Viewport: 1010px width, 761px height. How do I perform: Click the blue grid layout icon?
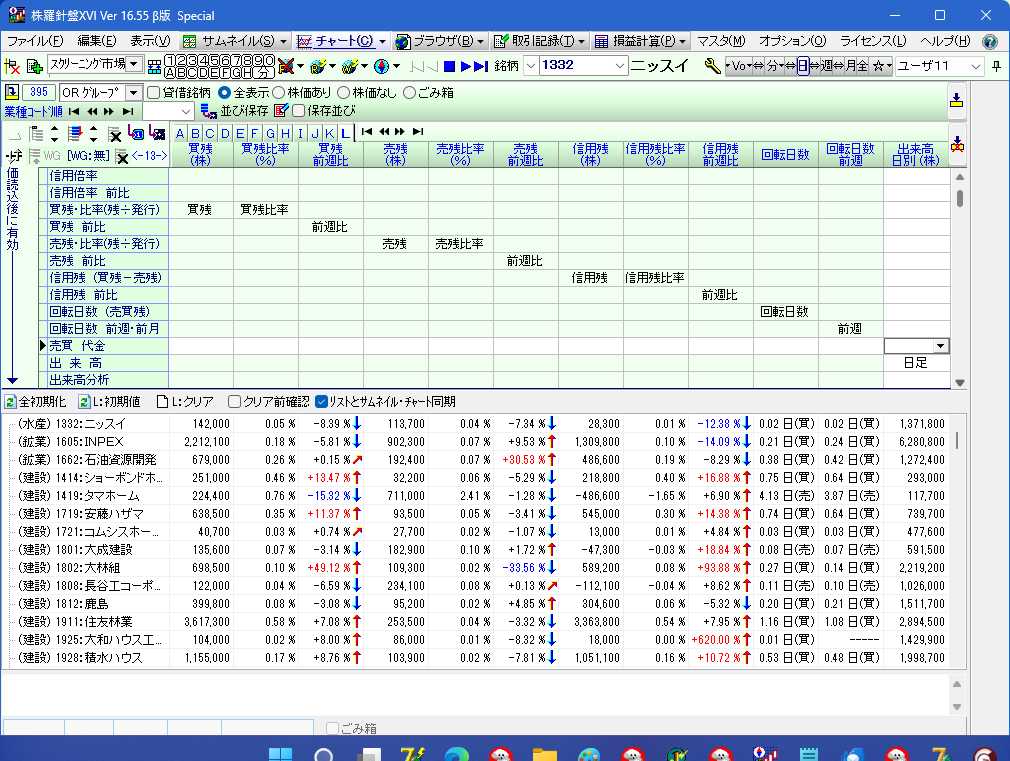tap(155, 66)
